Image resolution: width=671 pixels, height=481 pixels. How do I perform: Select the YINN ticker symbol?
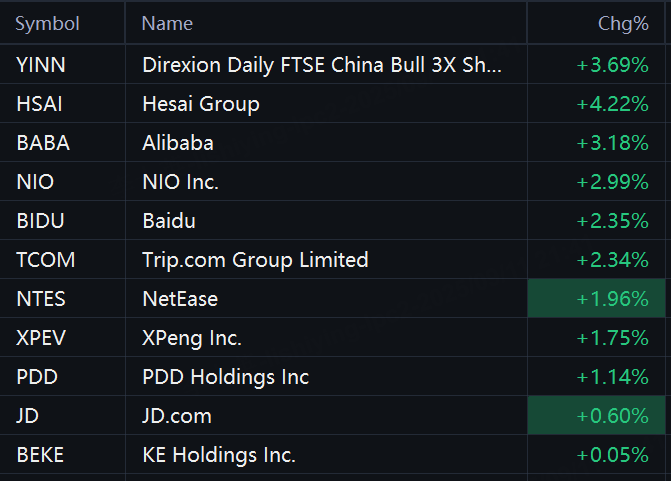click(x=41, y=65)
